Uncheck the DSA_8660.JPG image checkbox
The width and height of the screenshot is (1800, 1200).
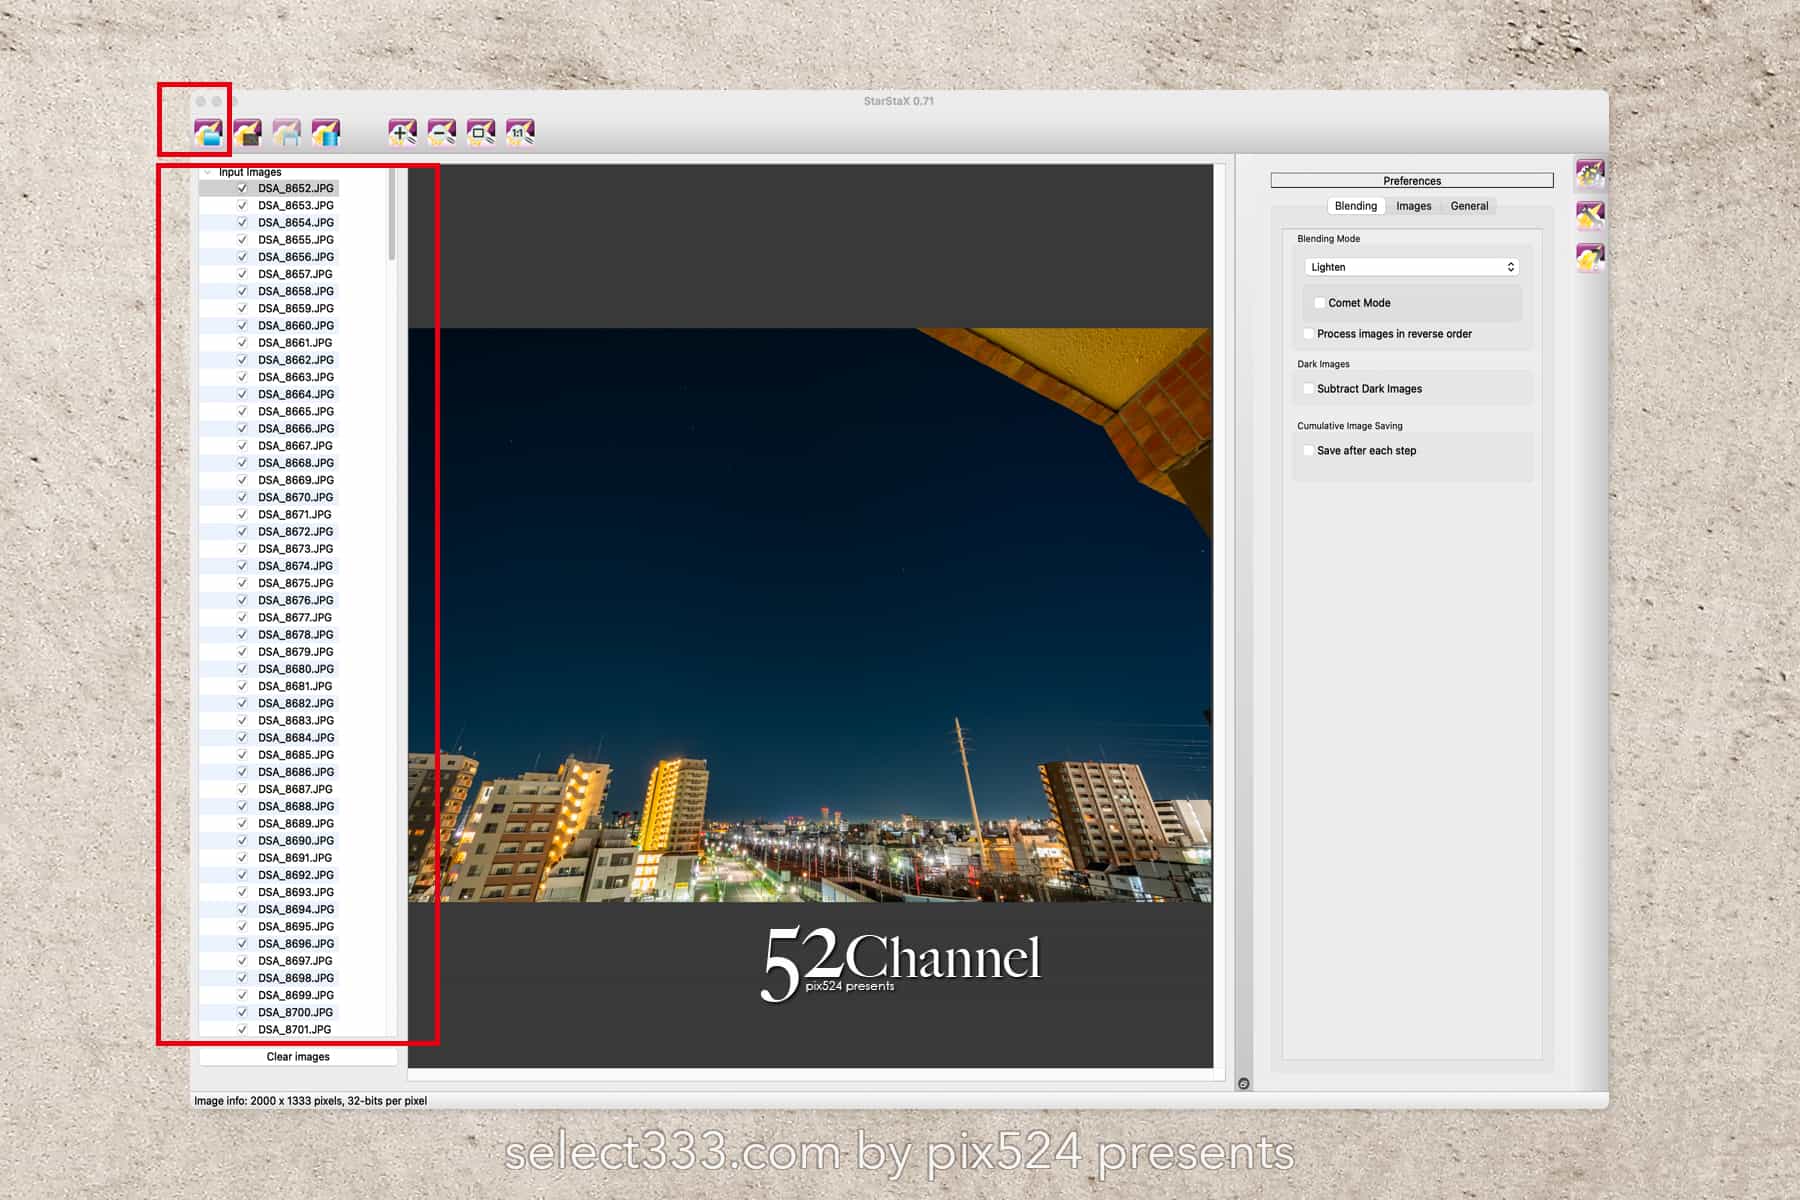(242, 326)
